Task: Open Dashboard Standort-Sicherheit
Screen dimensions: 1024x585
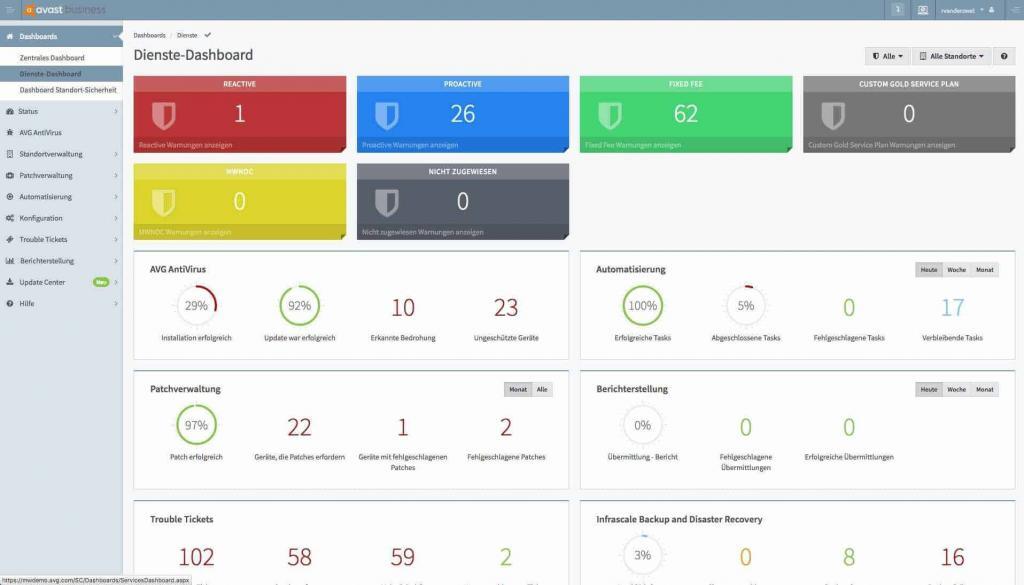Action: (66, 90)
